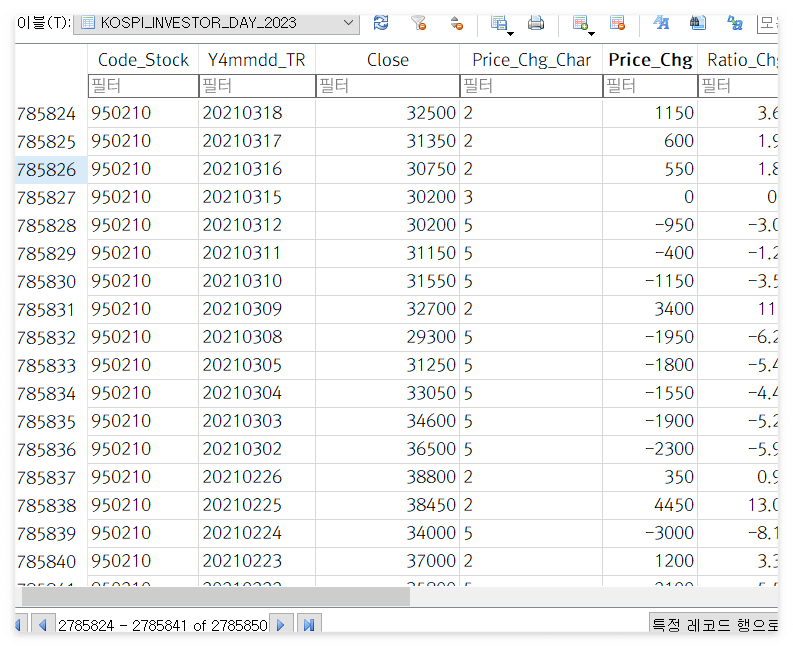Sort by Y4mmdd_TR column header
The height and width of the screenshot is (647, 793).
coord(257,60)
